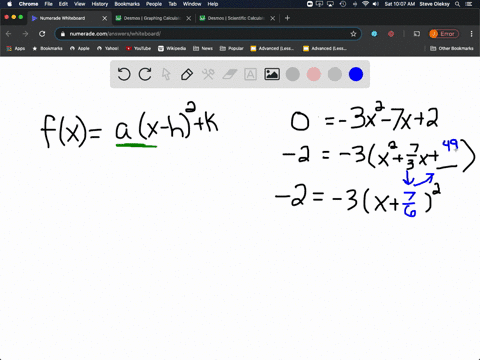Choose the selection pointer tool
This screenshot has height=360, width=480.
(x=166, y=74)
